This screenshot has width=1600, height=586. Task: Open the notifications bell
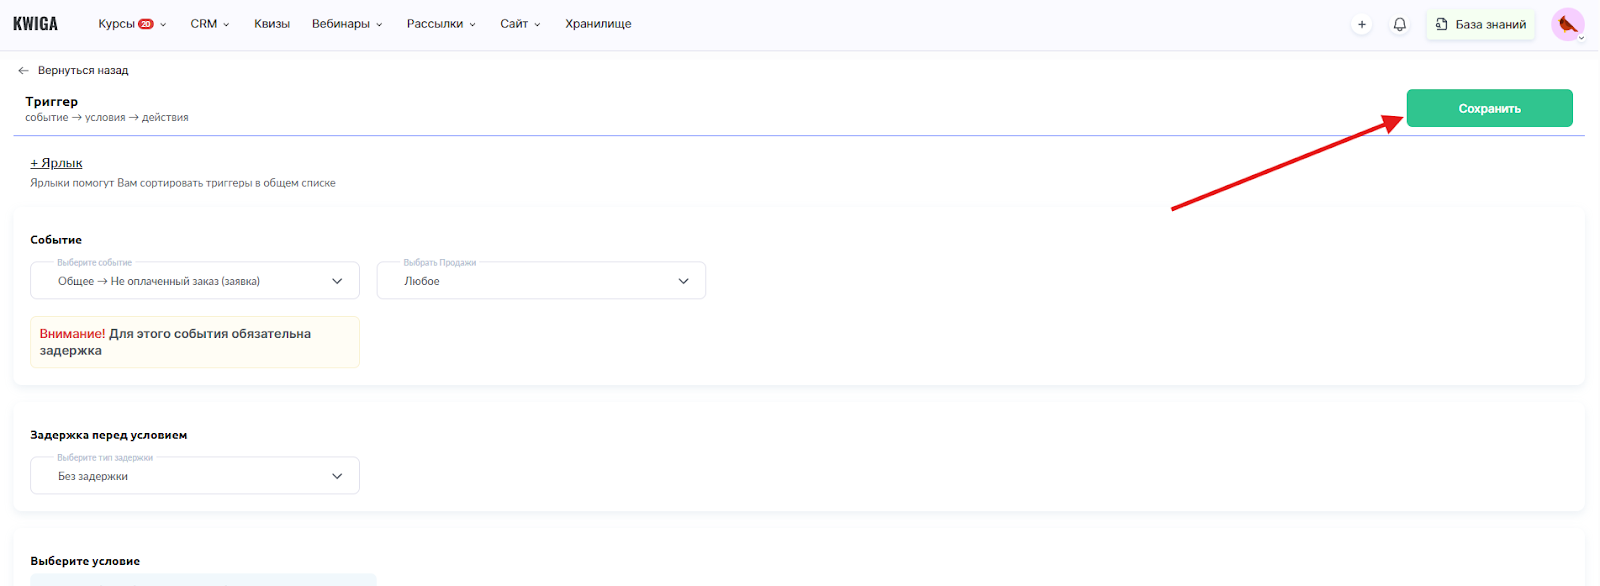tap(1400, 24)
